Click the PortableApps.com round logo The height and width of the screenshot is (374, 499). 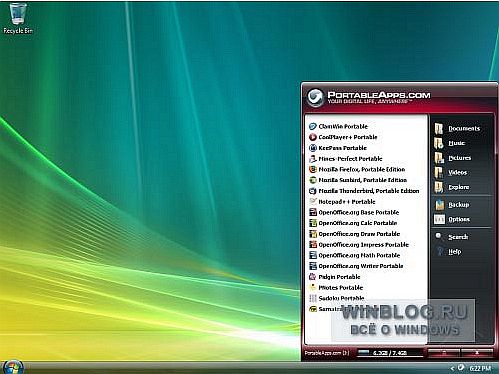point(315,97)
